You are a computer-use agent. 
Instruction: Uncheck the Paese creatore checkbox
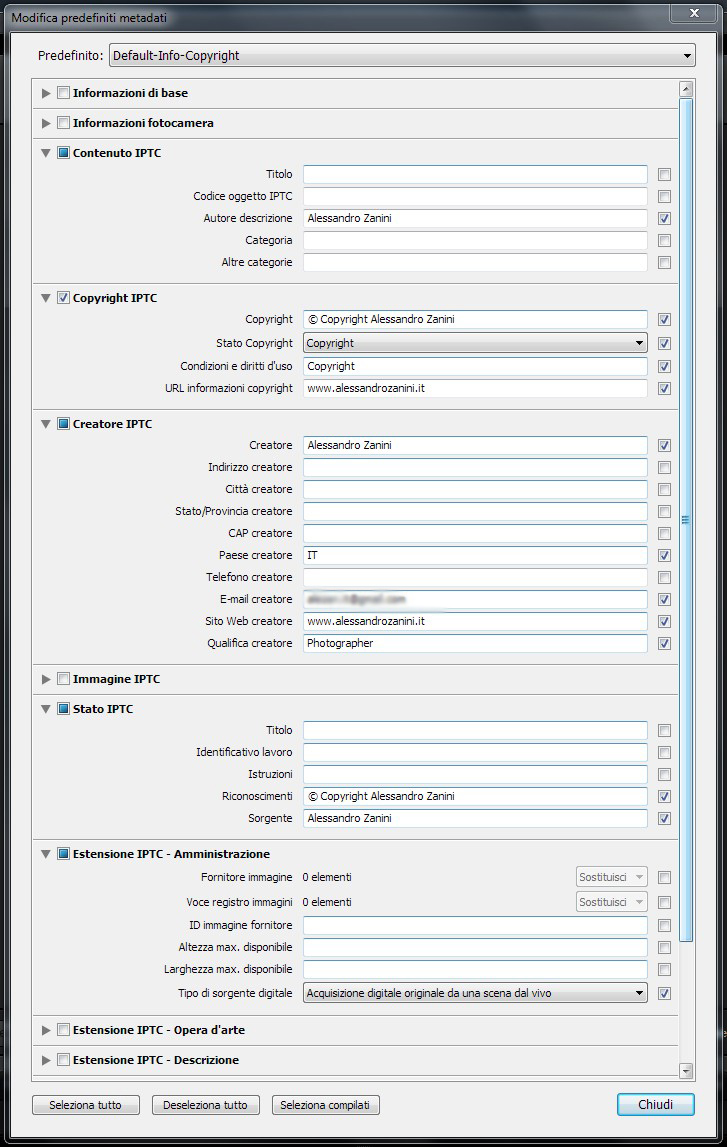click(x=665, y=556)
